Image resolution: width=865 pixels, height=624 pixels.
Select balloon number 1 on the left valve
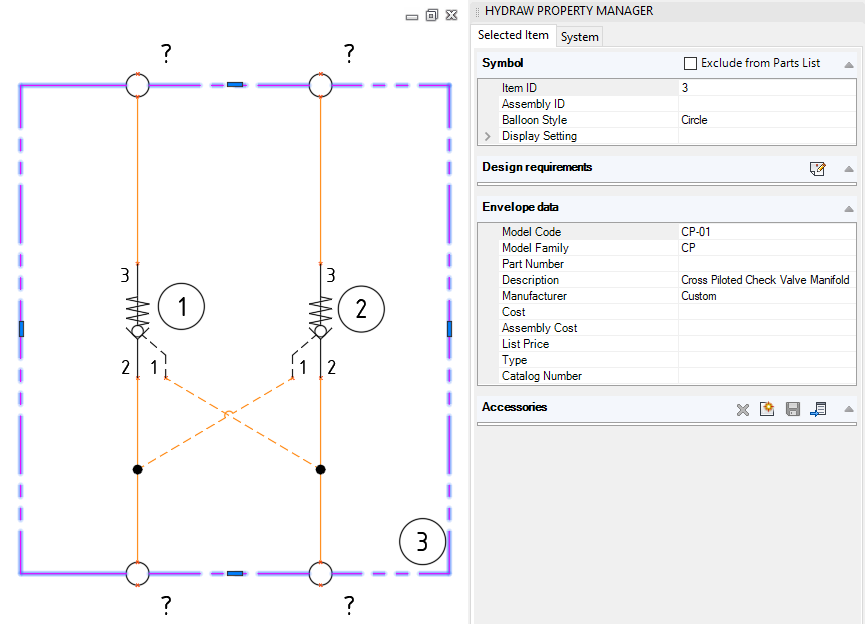(181, 307)
